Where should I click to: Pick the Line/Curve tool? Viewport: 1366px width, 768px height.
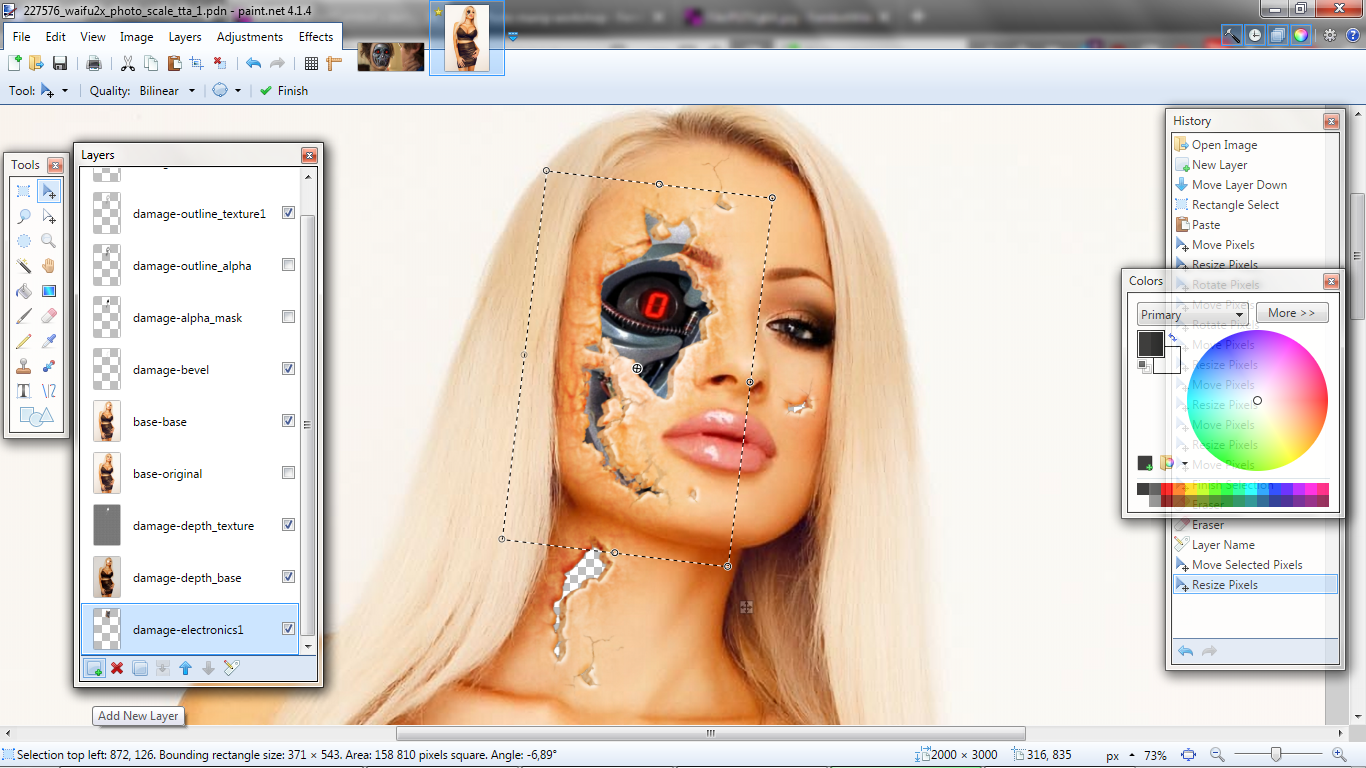pos(49,391)
